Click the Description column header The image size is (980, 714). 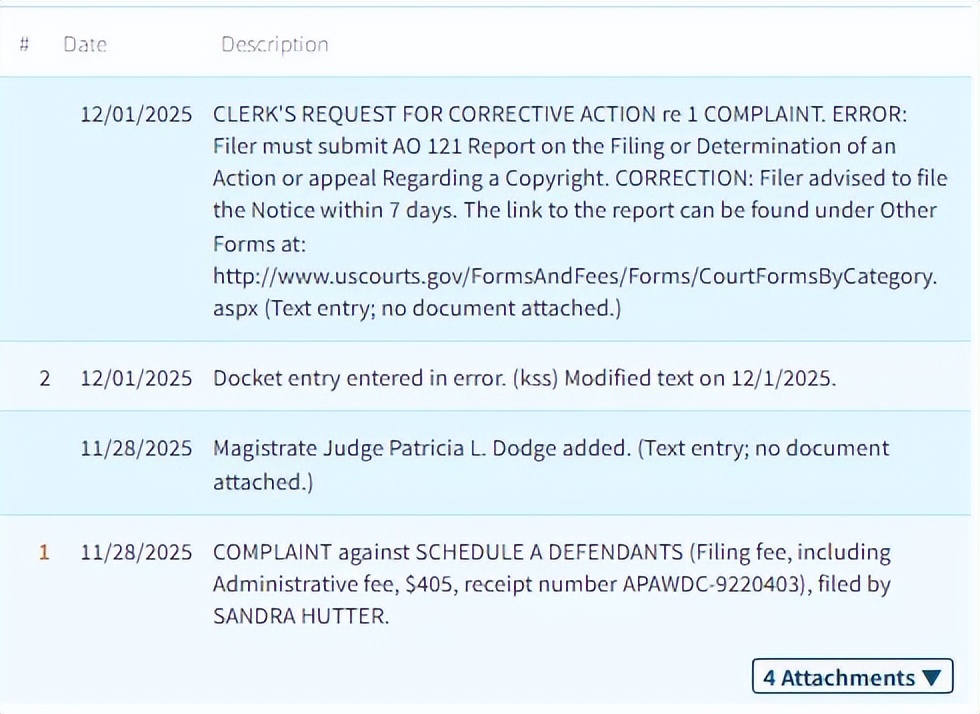[x=274, y=44]
